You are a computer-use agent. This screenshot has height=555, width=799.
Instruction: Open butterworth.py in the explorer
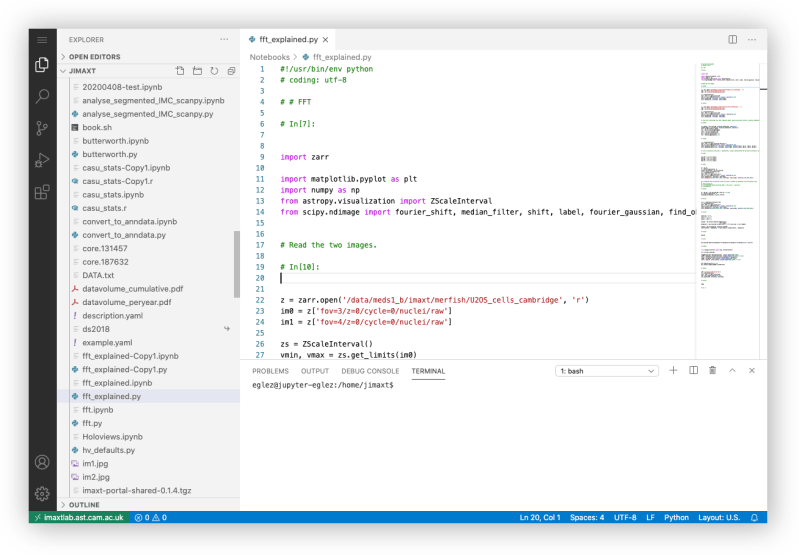click(110, 154)
